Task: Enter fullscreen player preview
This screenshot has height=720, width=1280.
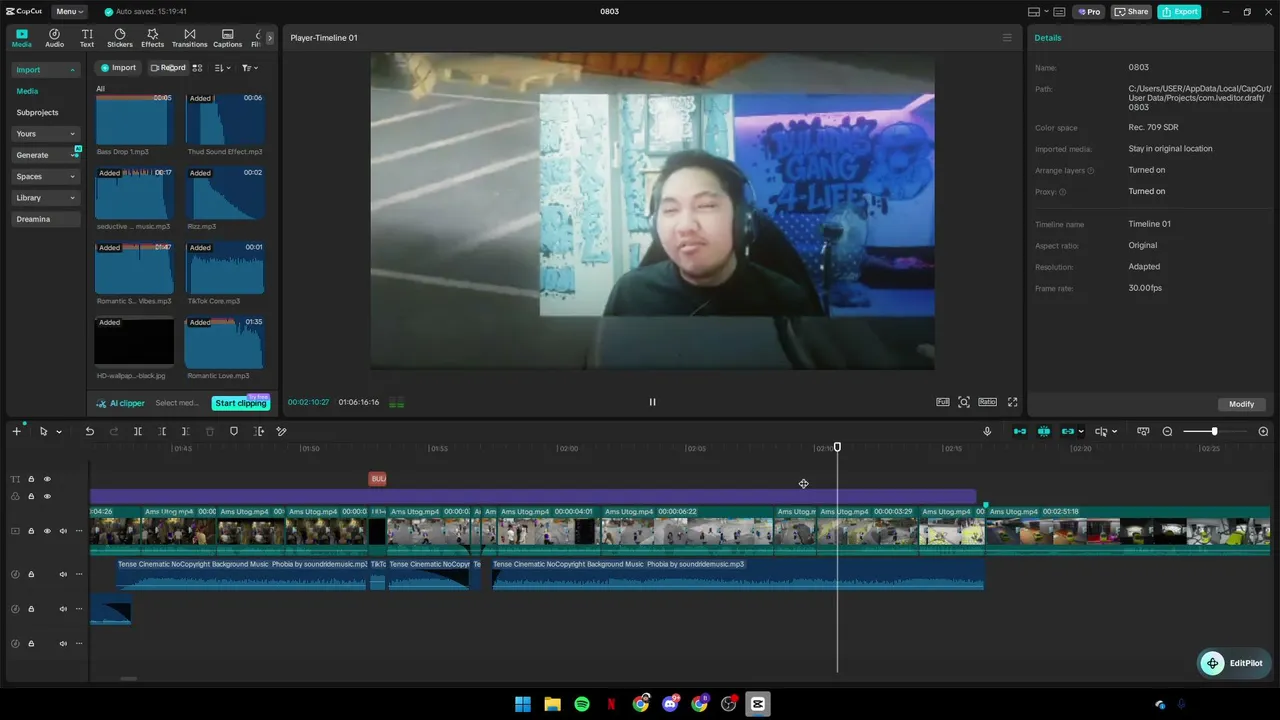Action: pos(1012,402)
